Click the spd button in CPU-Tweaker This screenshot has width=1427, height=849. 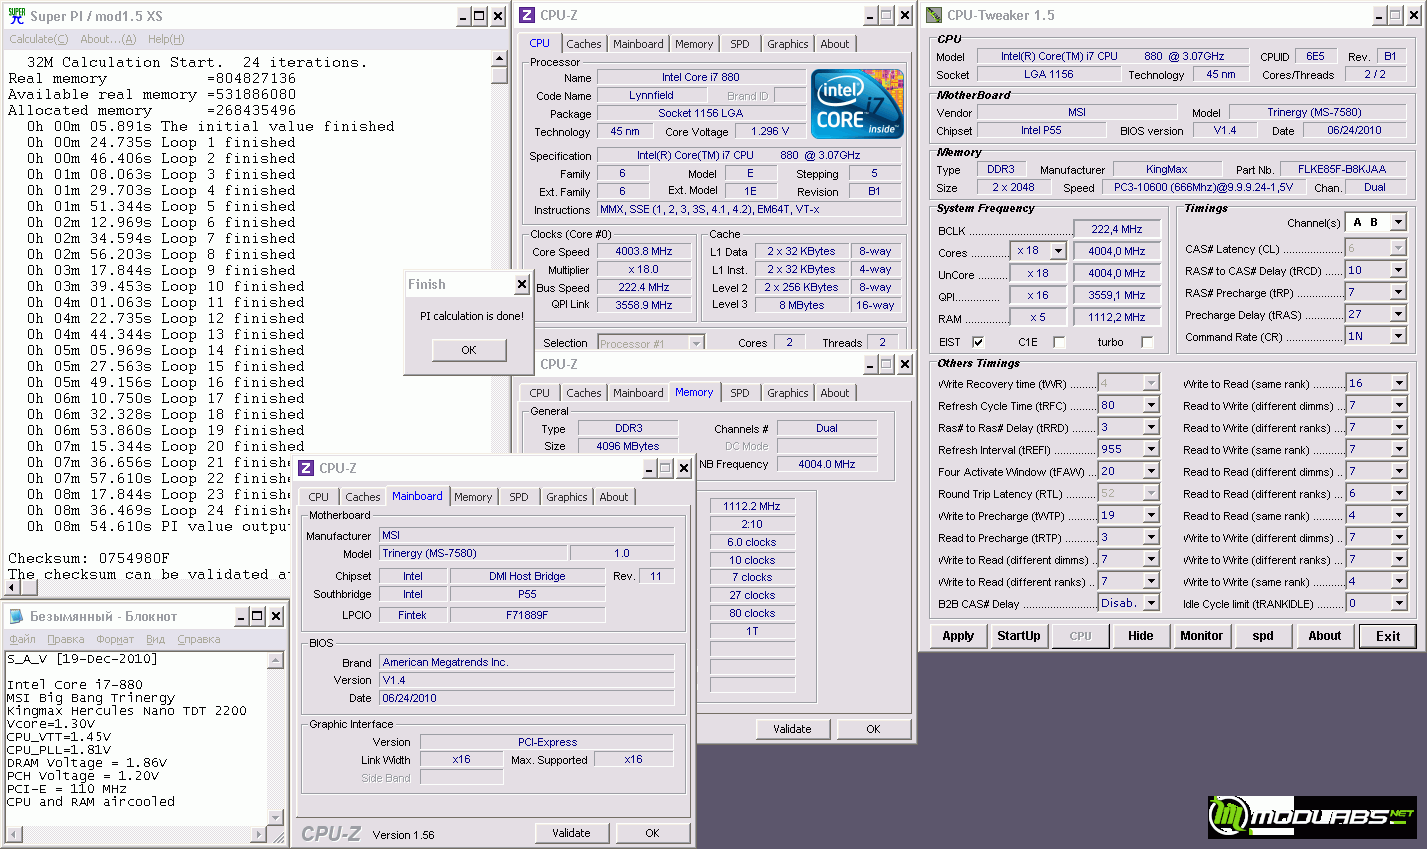click(1263, 636)
